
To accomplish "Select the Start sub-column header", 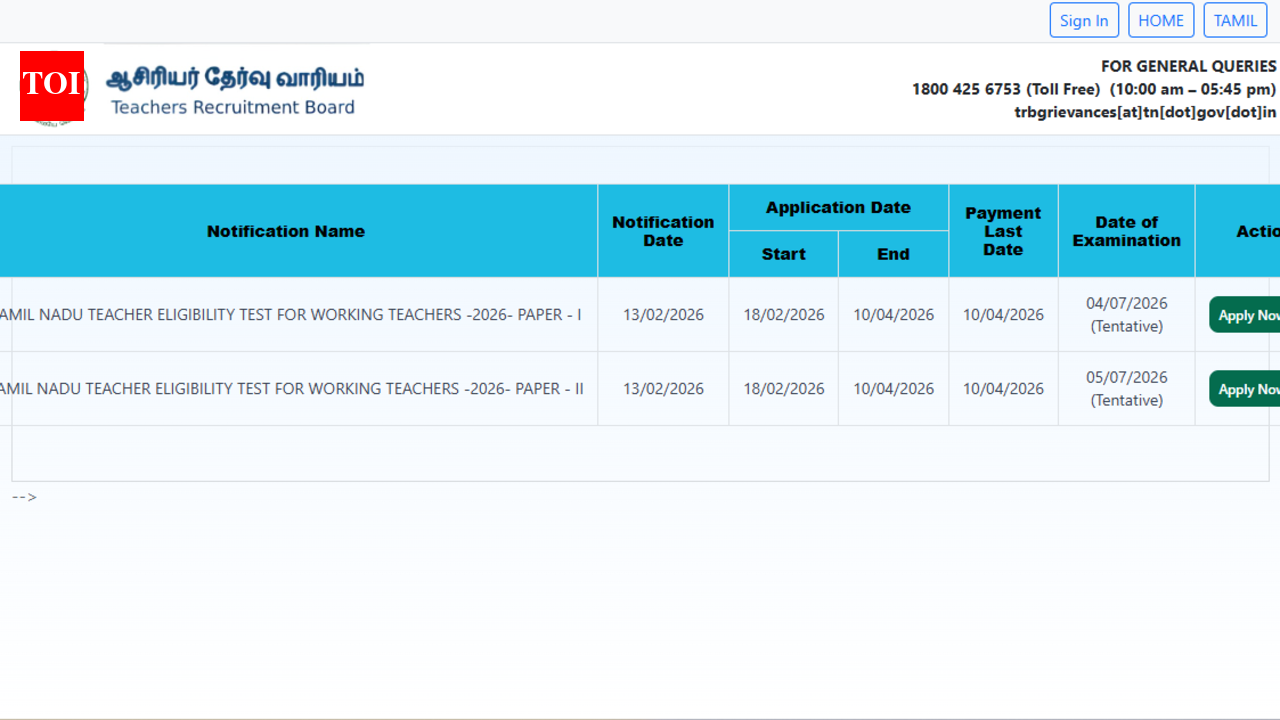I will pos(783,254).
